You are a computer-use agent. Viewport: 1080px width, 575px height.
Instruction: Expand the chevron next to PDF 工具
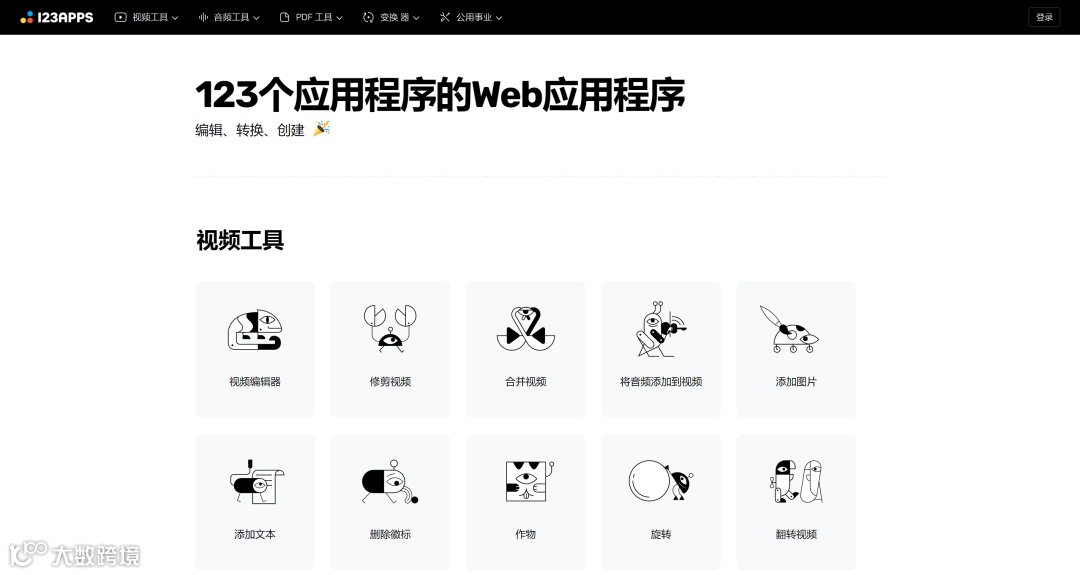point(339,18)
